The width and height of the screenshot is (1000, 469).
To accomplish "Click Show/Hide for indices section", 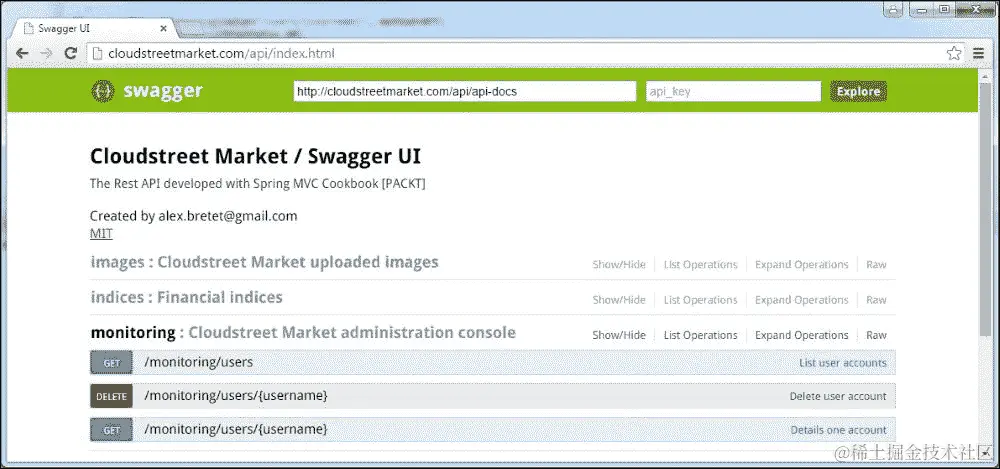I will pyautogui.click(x=619, y=299).
